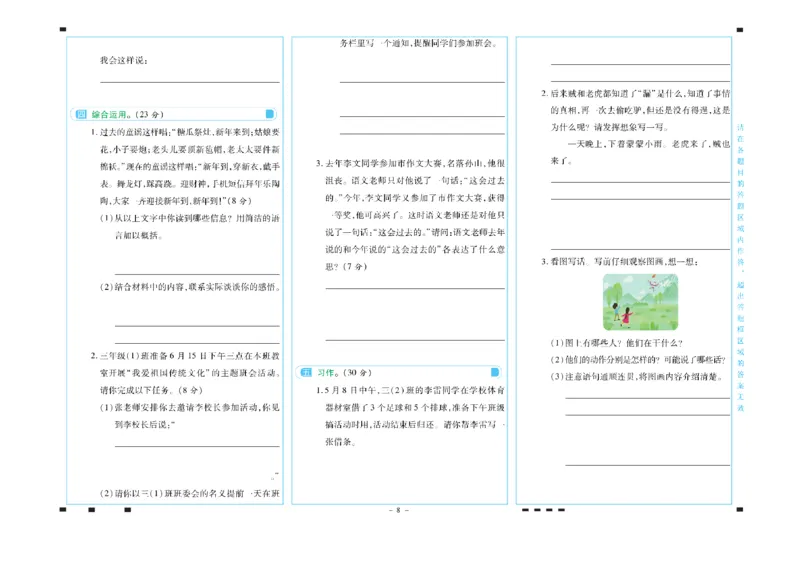
Task: Click line (2)请你以三(1)班班委会的名义
Action: pyautogui.click(x=190, y=493)
